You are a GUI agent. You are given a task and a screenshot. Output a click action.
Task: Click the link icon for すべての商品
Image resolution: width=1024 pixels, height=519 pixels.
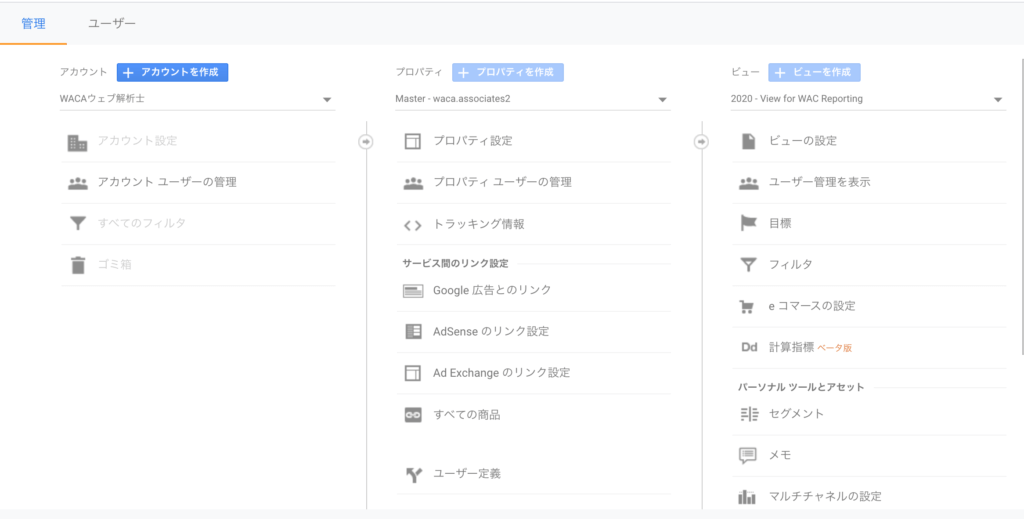tap(413, 415)
